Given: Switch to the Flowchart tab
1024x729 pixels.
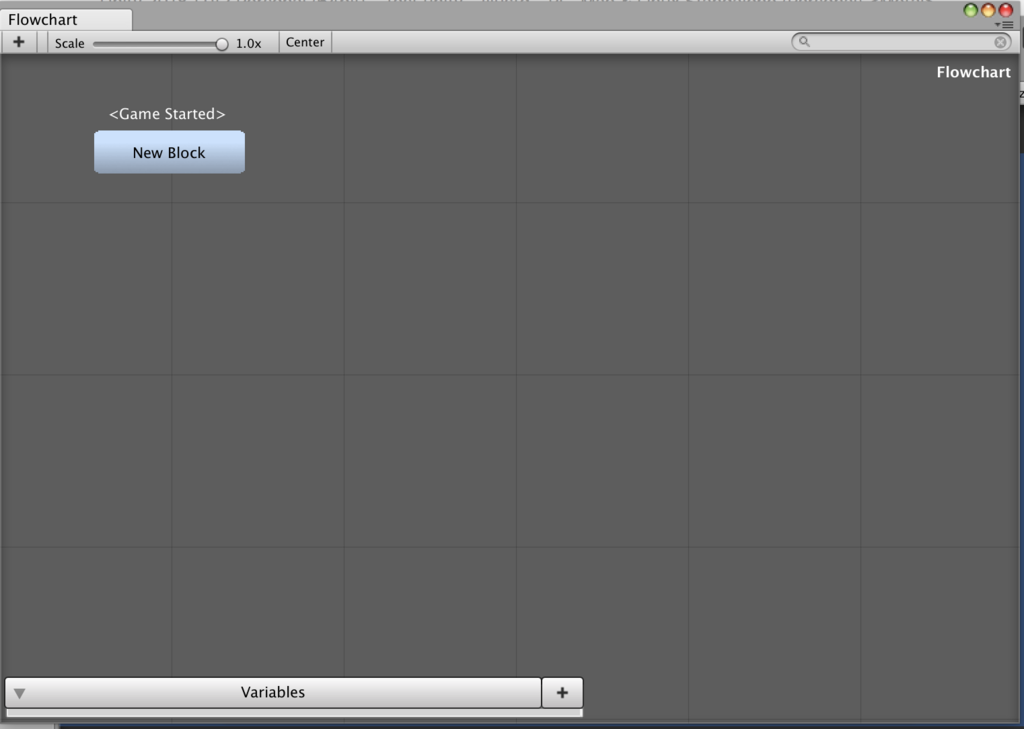Looking at the screenshot, I should click(x=65, y=19).
